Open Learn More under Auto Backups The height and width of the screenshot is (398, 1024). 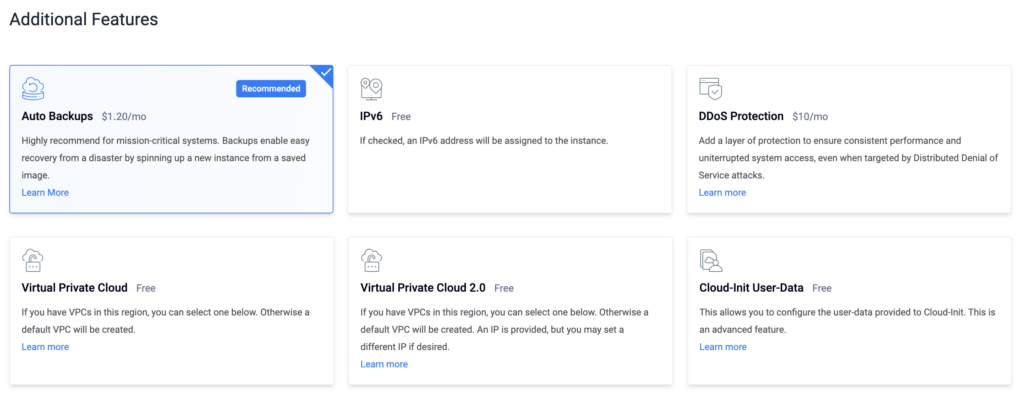click(x=45, y=193)
